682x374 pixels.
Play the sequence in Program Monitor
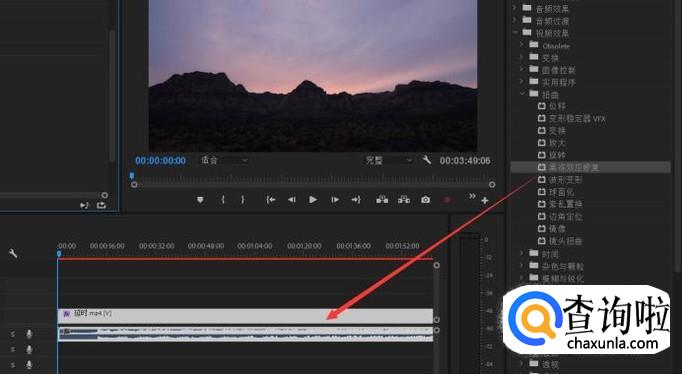pos(313,200)
